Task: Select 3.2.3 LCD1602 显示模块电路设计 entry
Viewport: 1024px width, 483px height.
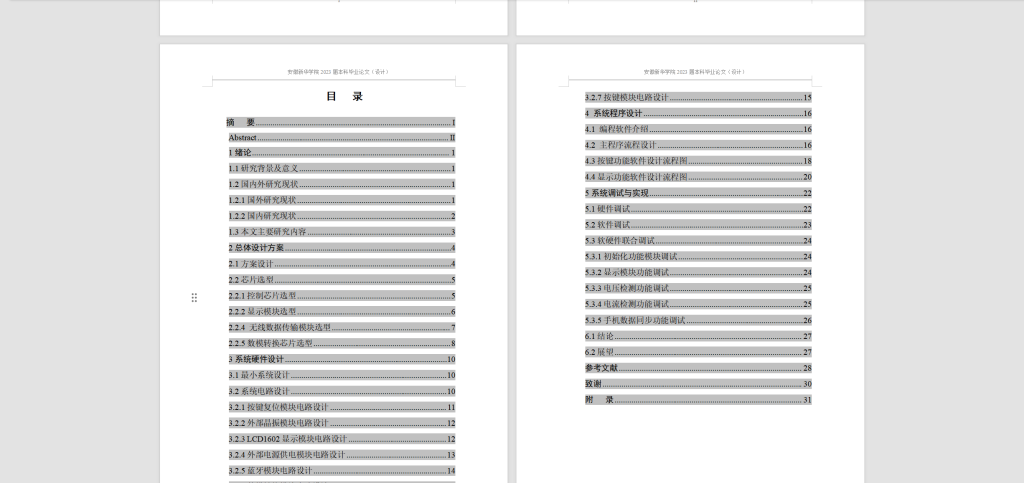Action: tap(288, 439)
